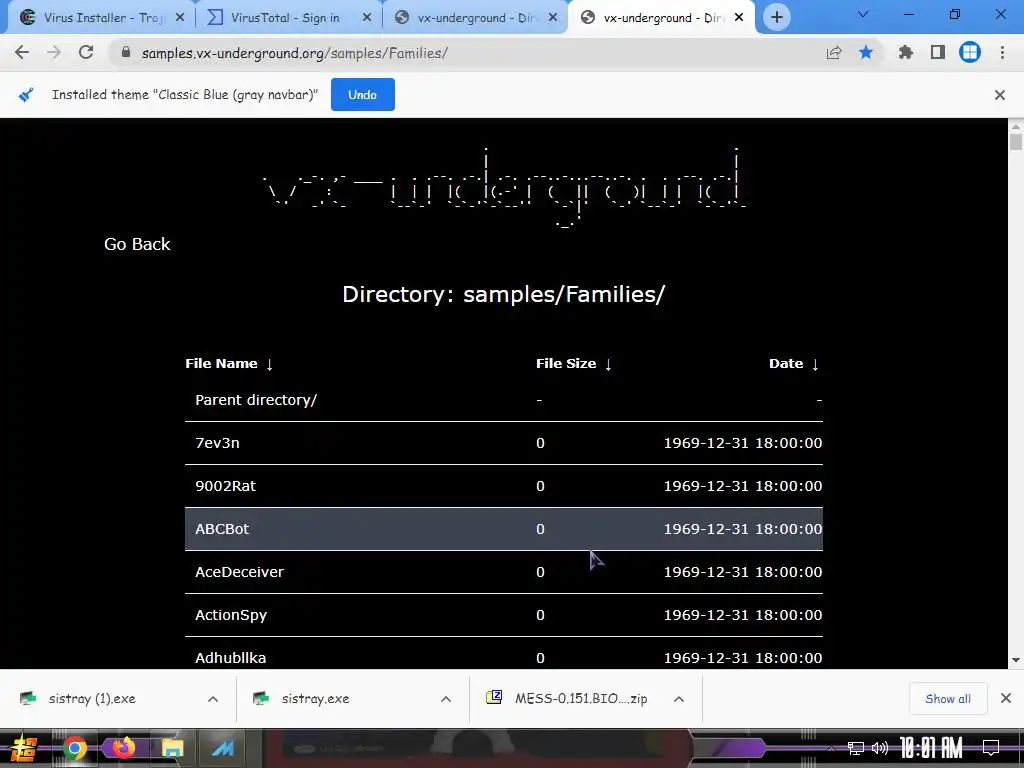Sort by File Name column

[229, 364]
